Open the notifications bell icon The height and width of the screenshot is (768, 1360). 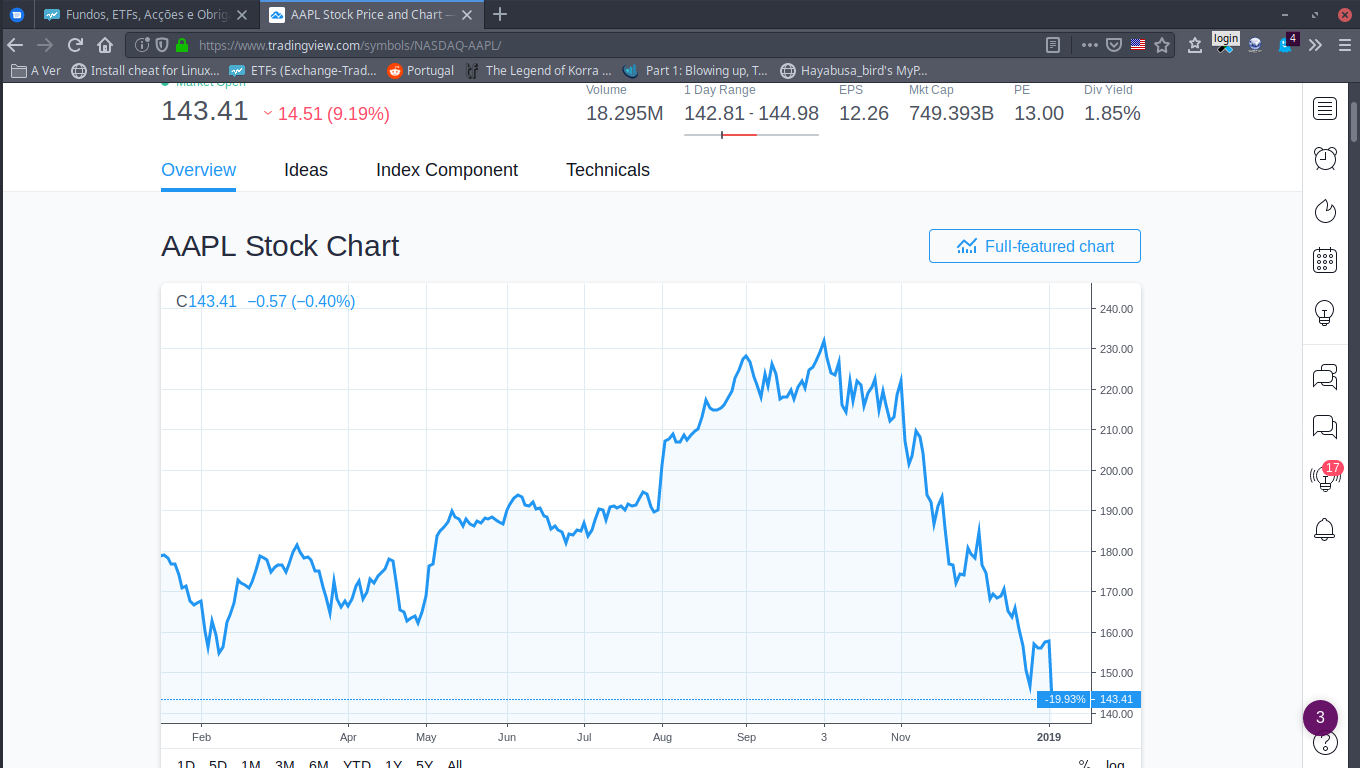1325,529
